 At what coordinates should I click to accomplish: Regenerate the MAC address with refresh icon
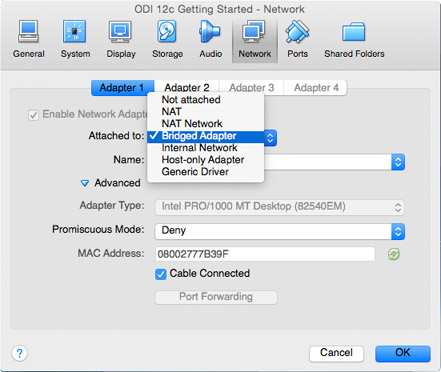point(394,254)
